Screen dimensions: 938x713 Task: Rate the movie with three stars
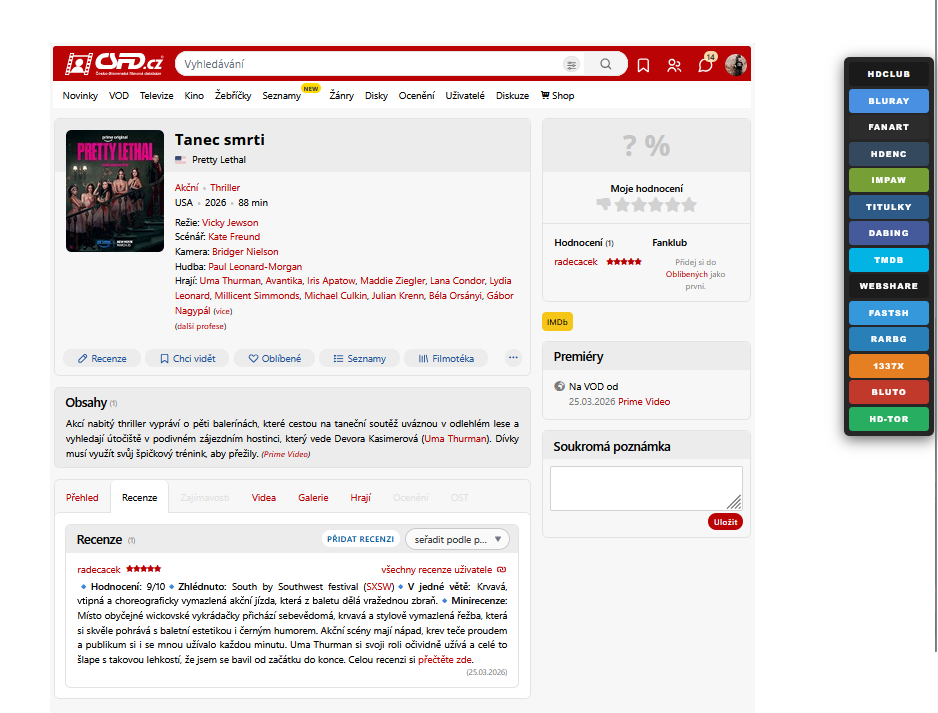(656, 205)
